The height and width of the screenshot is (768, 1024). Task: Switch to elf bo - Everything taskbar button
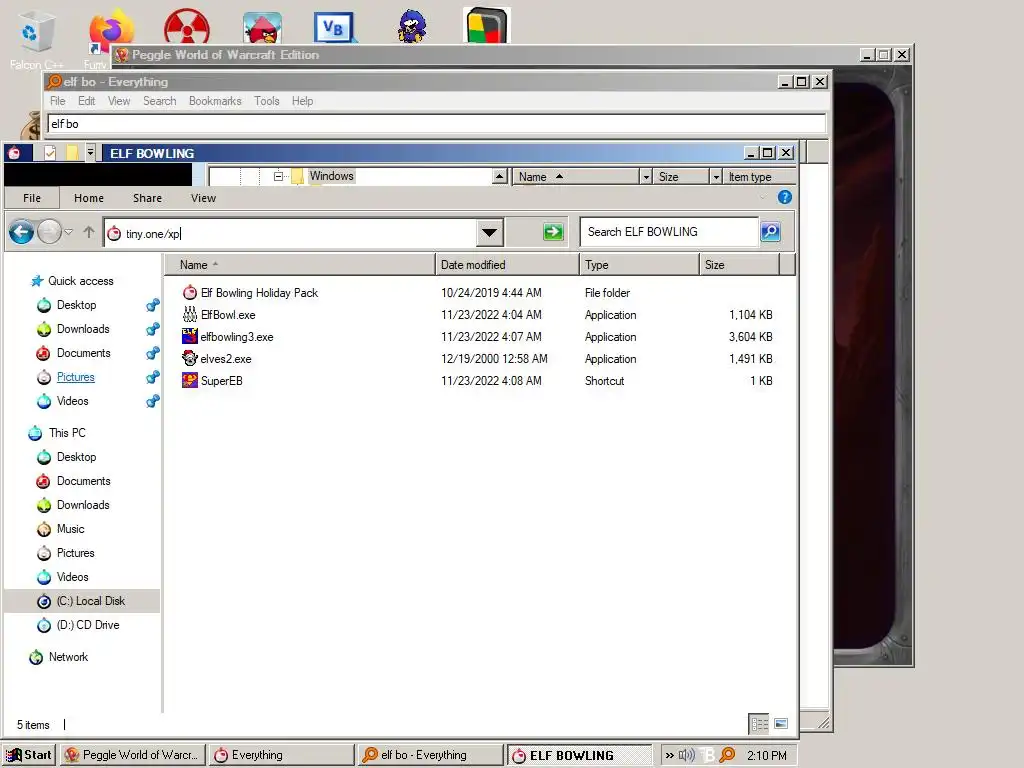(429, 755)
